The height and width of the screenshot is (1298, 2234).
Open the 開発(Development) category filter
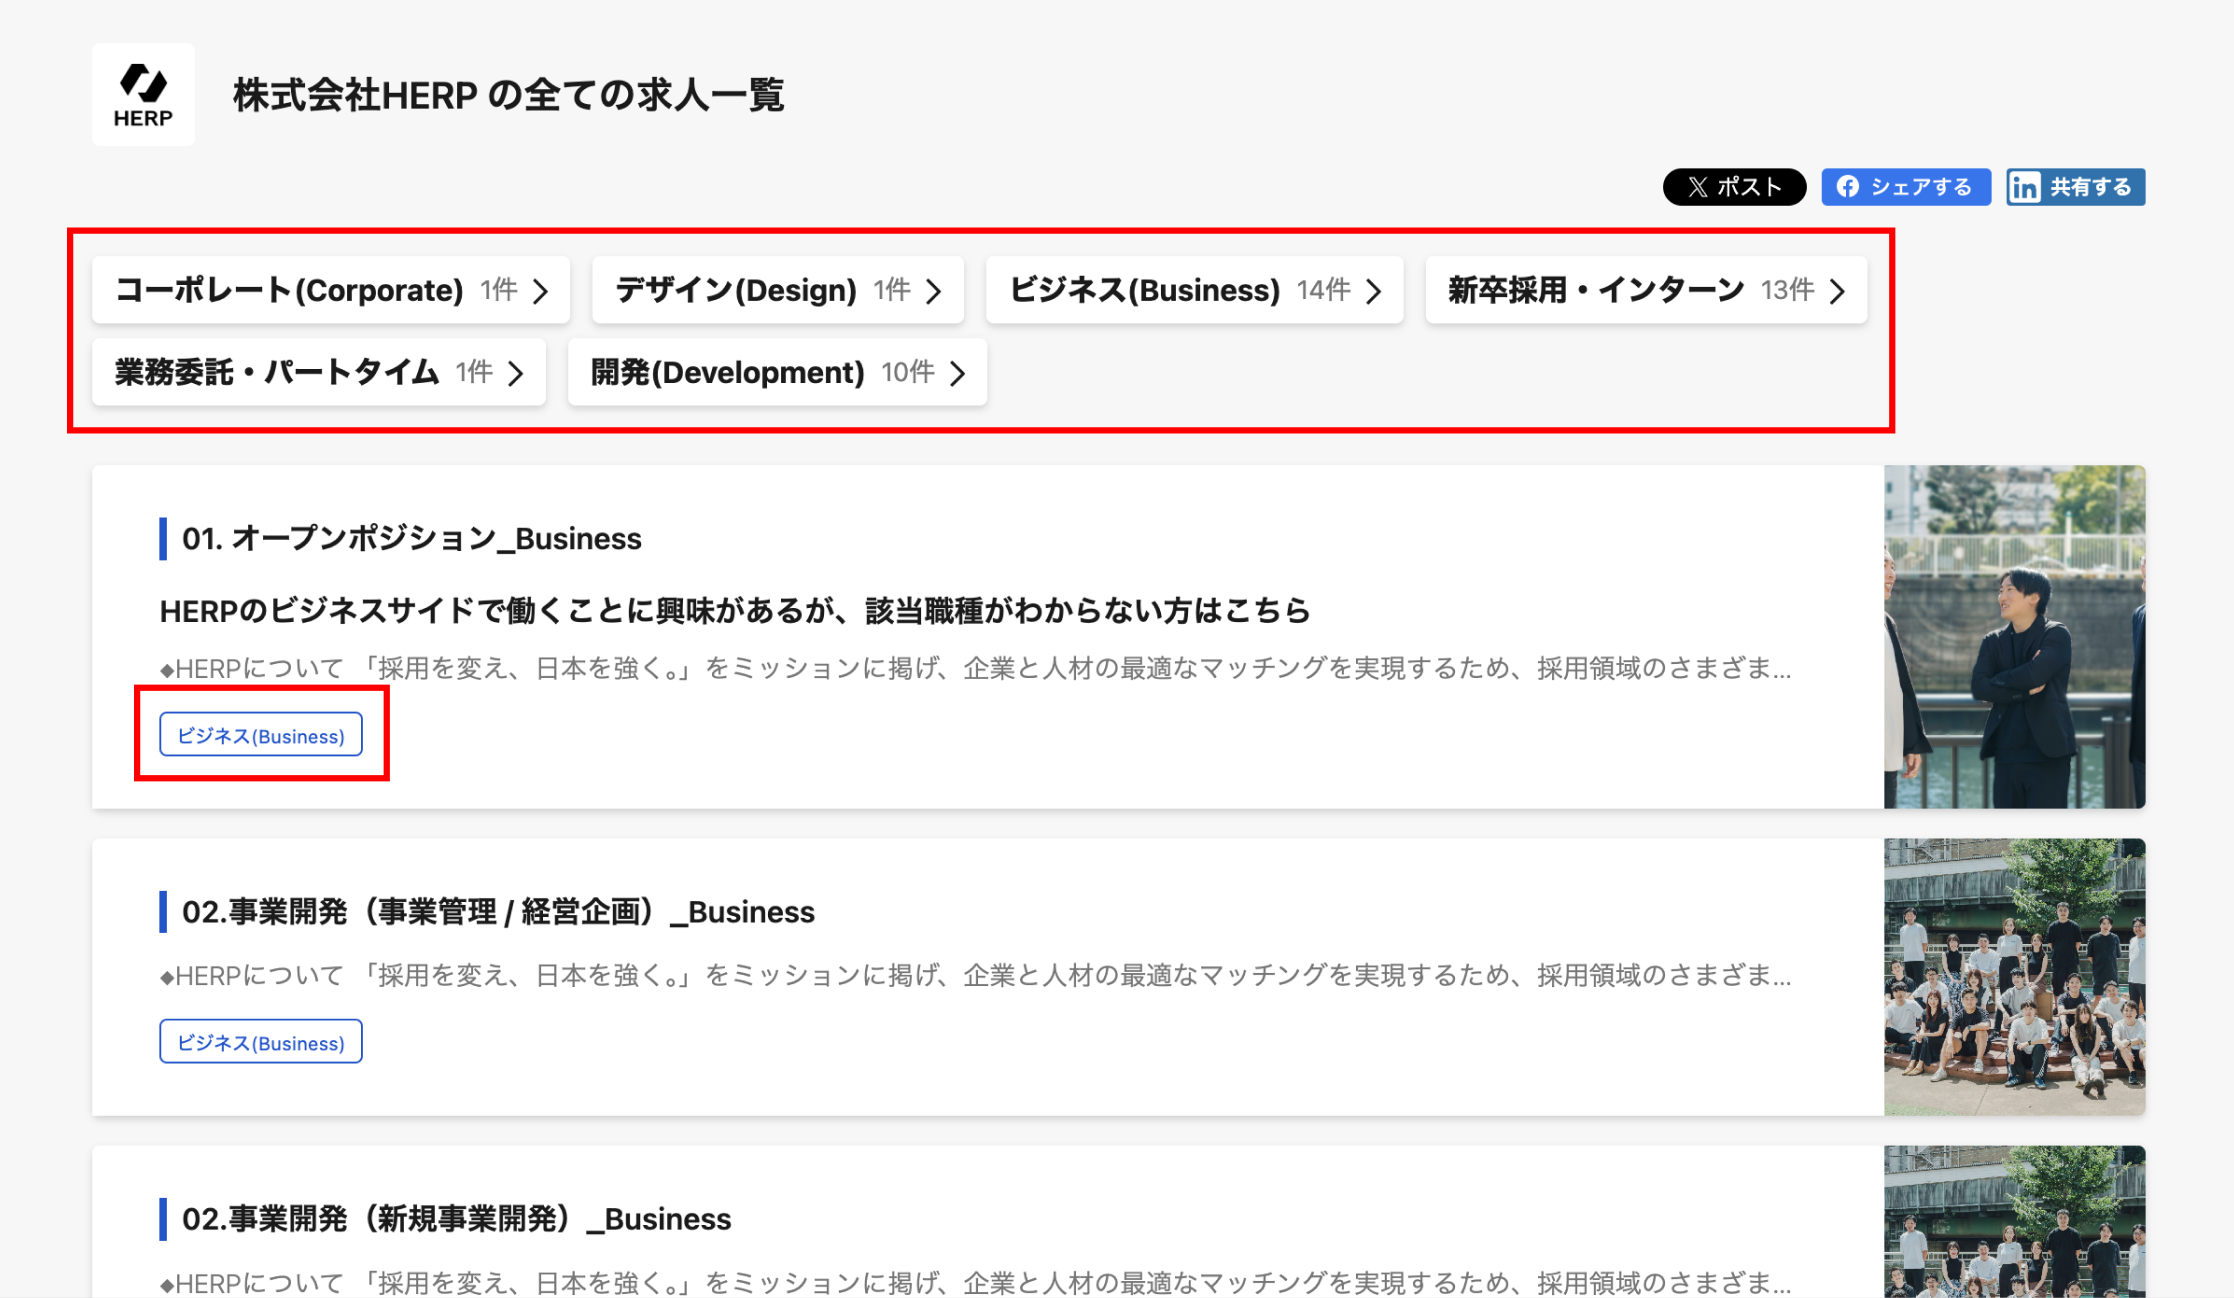click(x=727, y=373)
